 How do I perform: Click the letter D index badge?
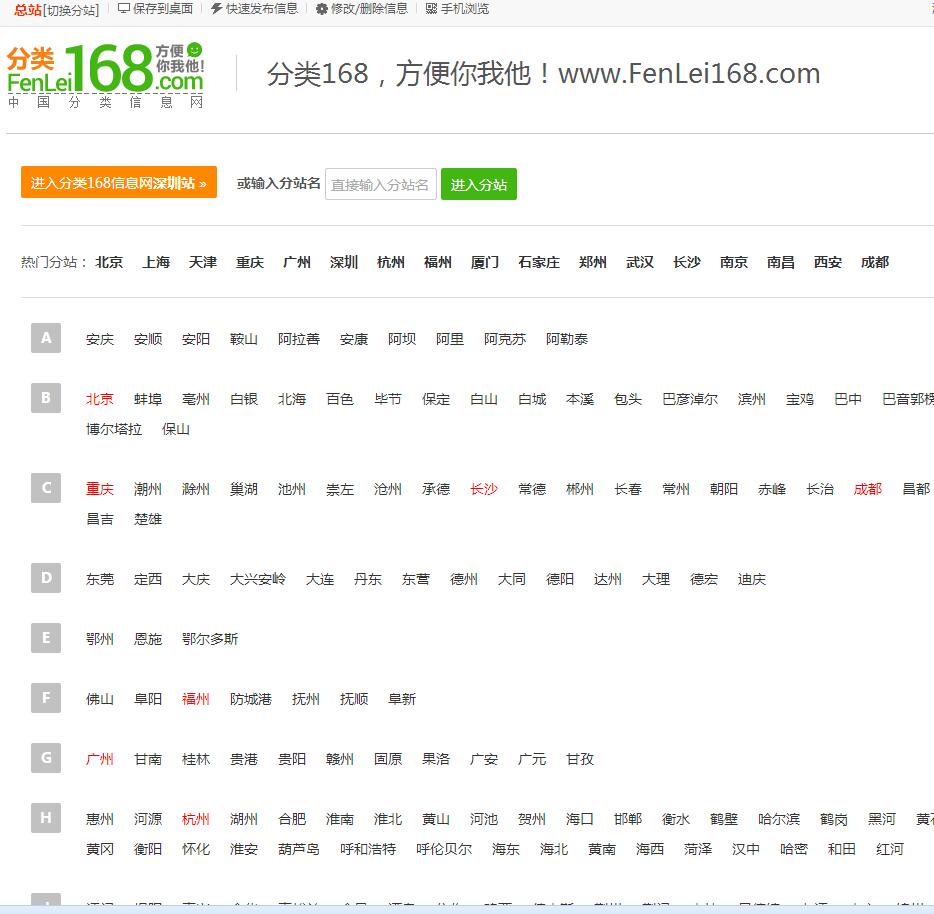tap(46, 578)
